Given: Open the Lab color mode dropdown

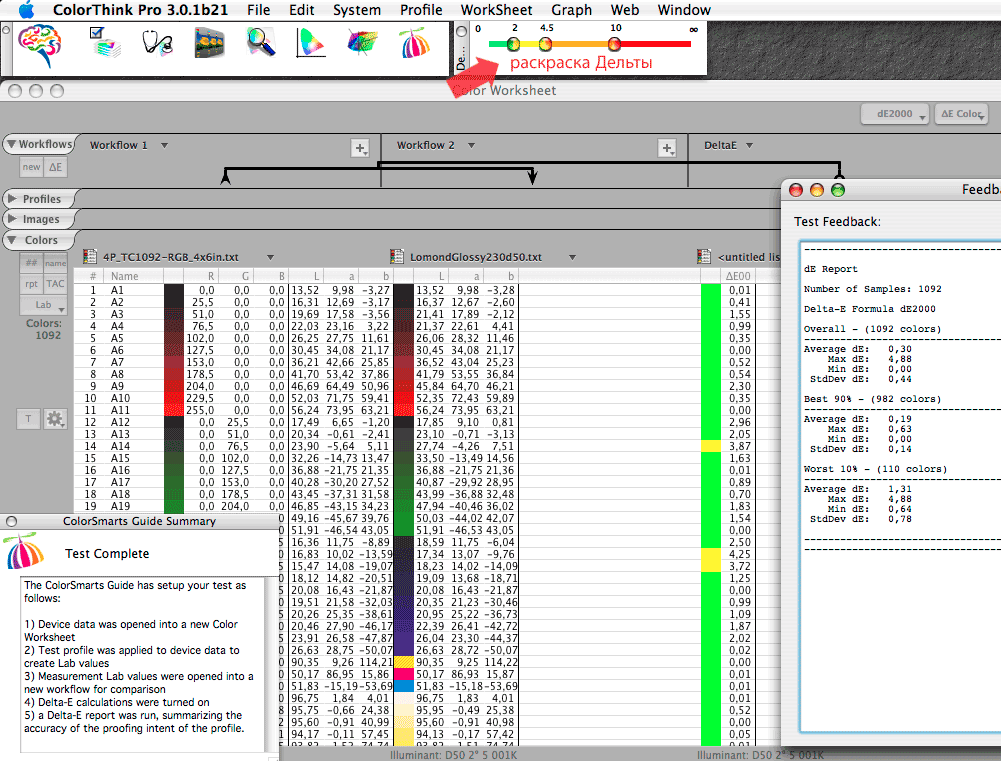Looking at the screenshot, I should (43, 305).
